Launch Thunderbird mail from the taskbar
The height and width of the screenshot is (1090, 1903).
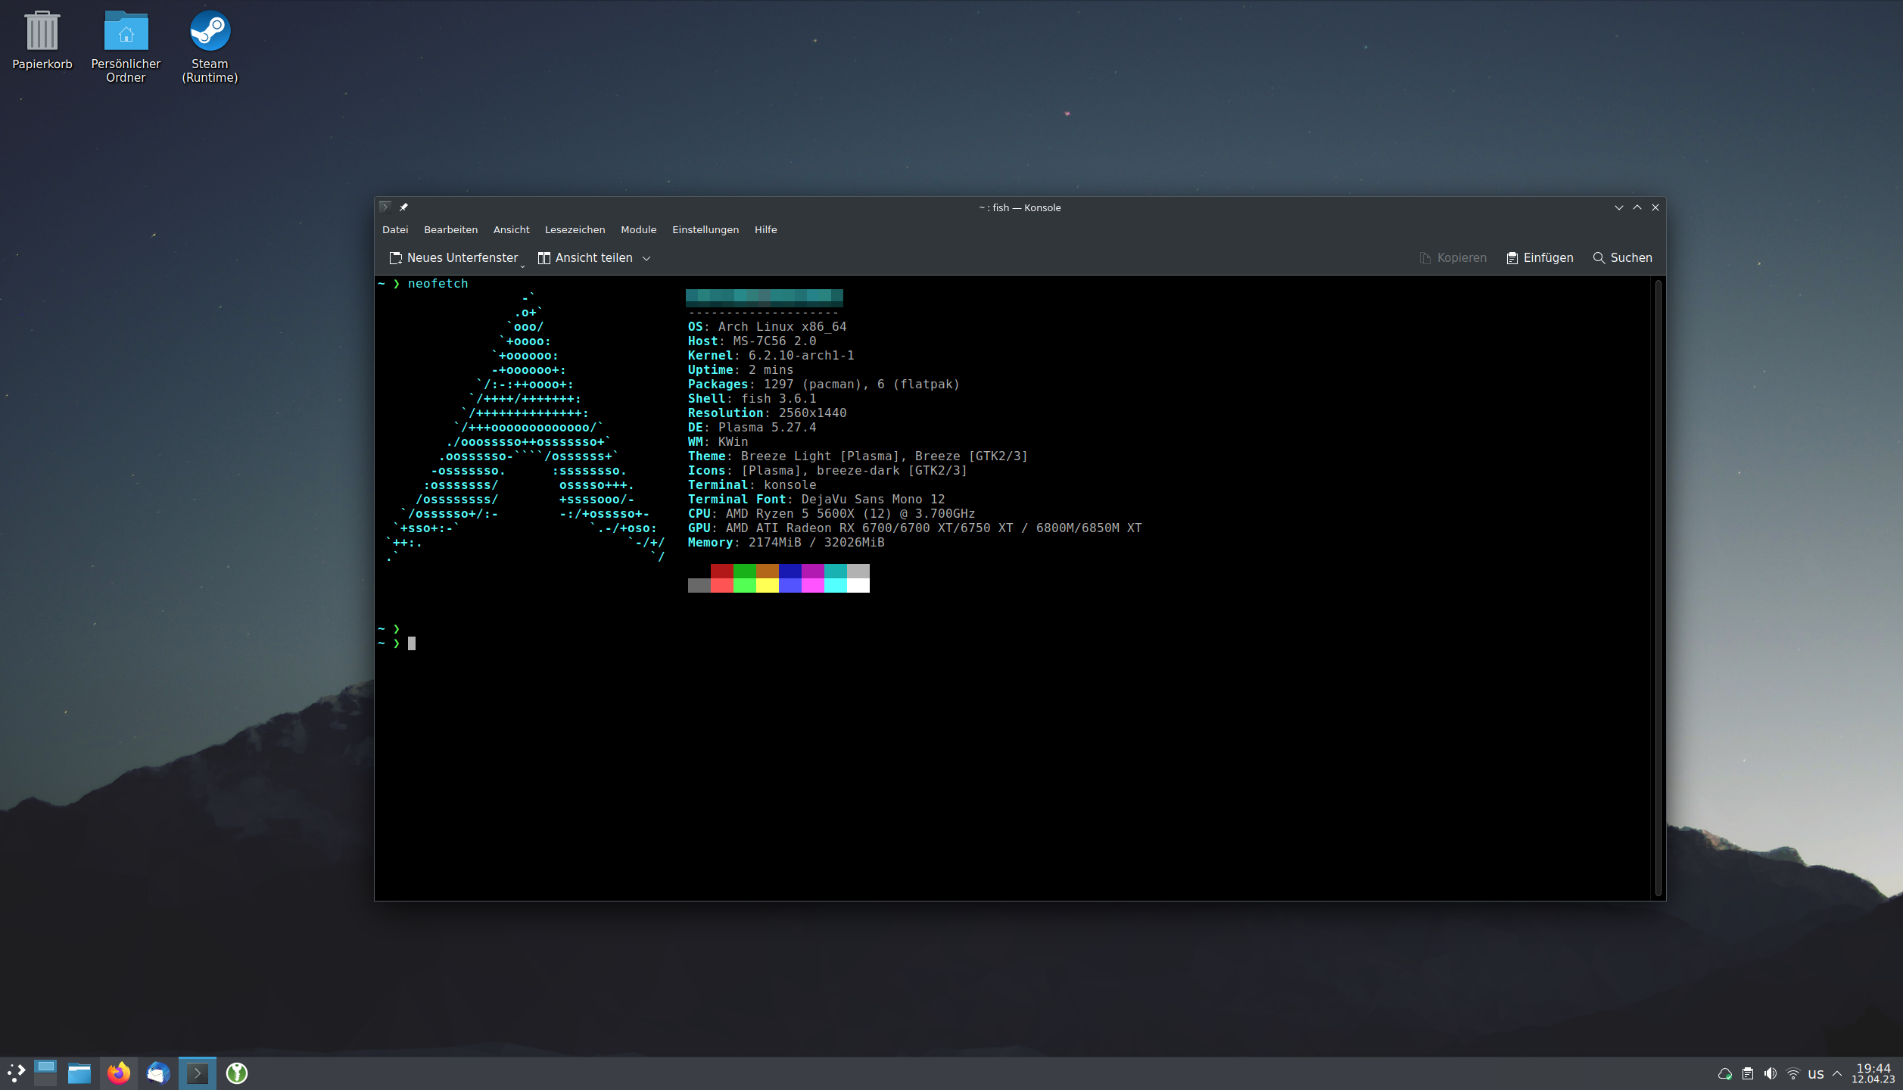click(x=158, y=1073)
